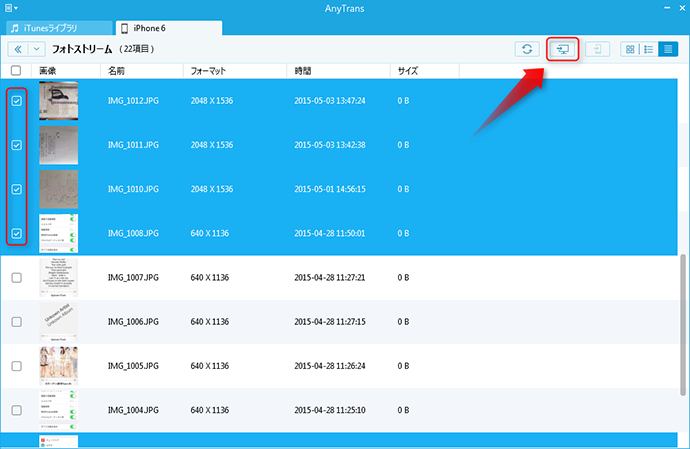This screenshot has height=449, width=690.
Task: Click the IMG_1008.JPG thumbnail
Action: pos(59,233)
